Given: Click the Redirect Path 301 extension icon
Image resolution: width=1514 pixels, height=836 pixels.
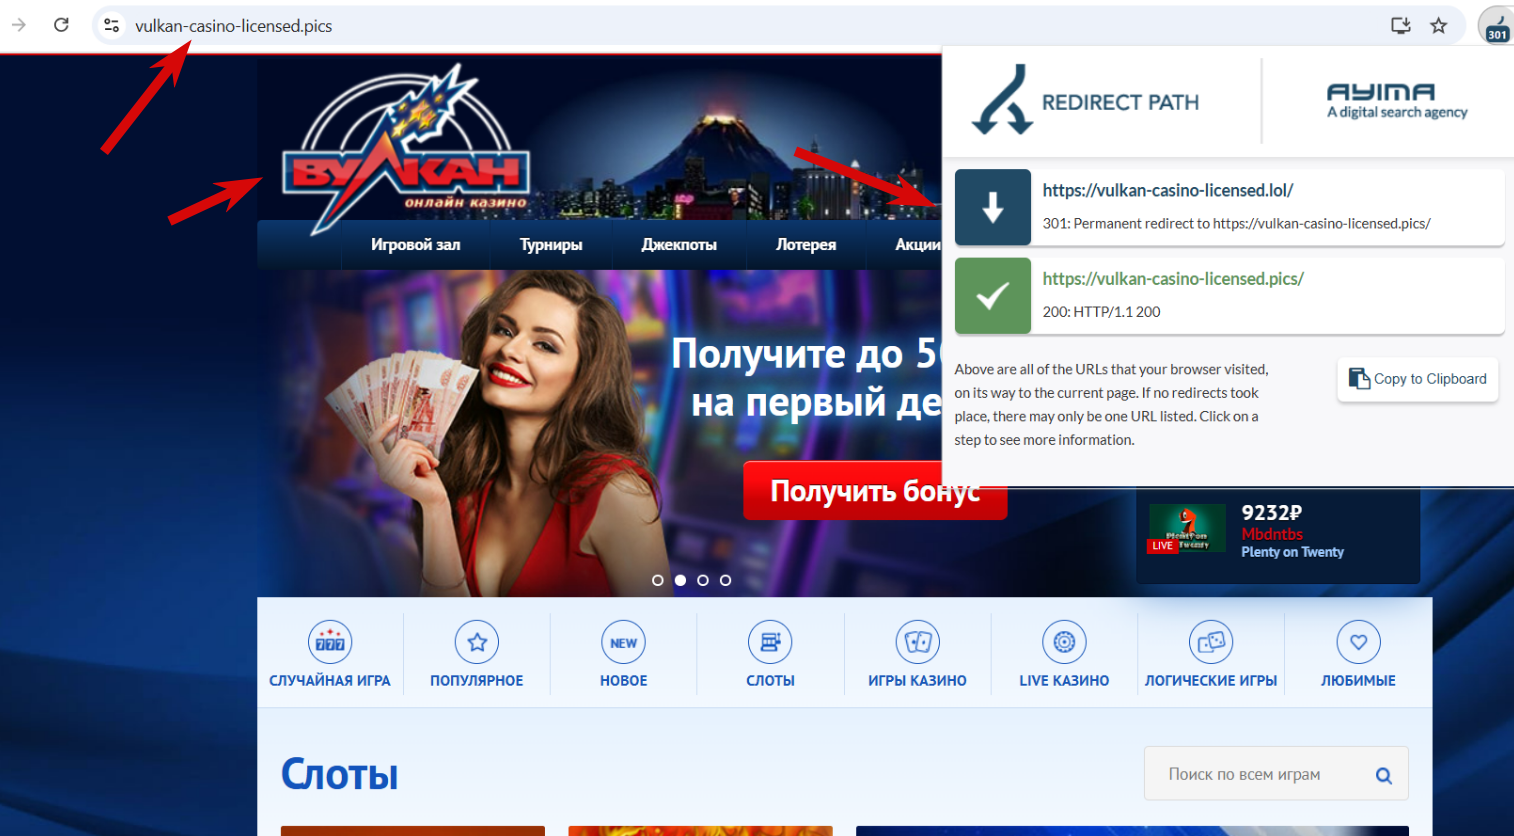Looking at the screenshot, I should coord(1496,25).
